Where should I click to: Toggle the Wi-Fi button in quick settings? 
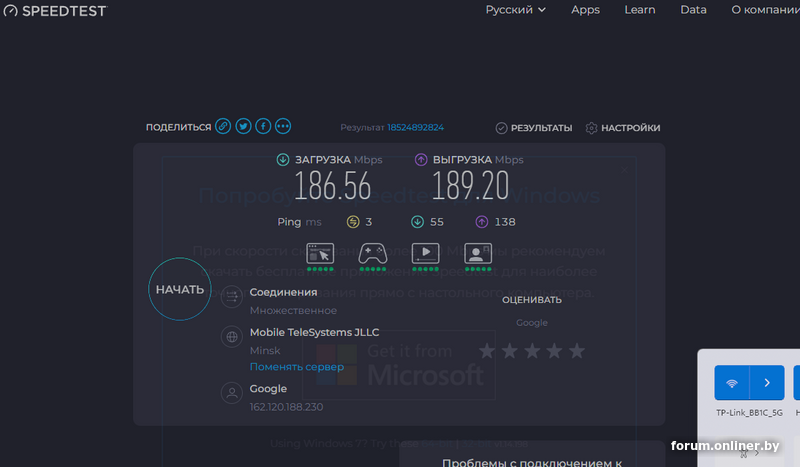coord(732,383)
